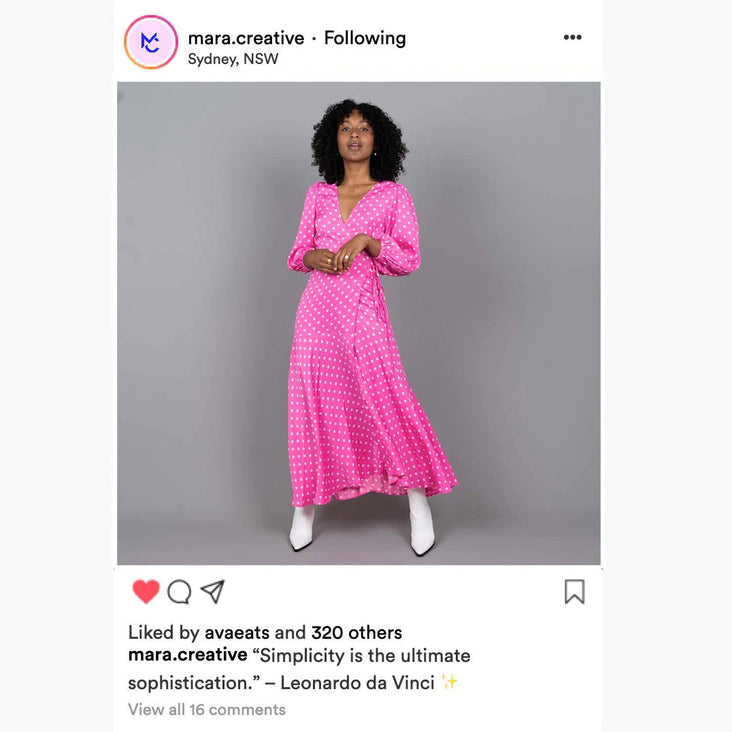Expand View all 16 comments

coord(207,710)
